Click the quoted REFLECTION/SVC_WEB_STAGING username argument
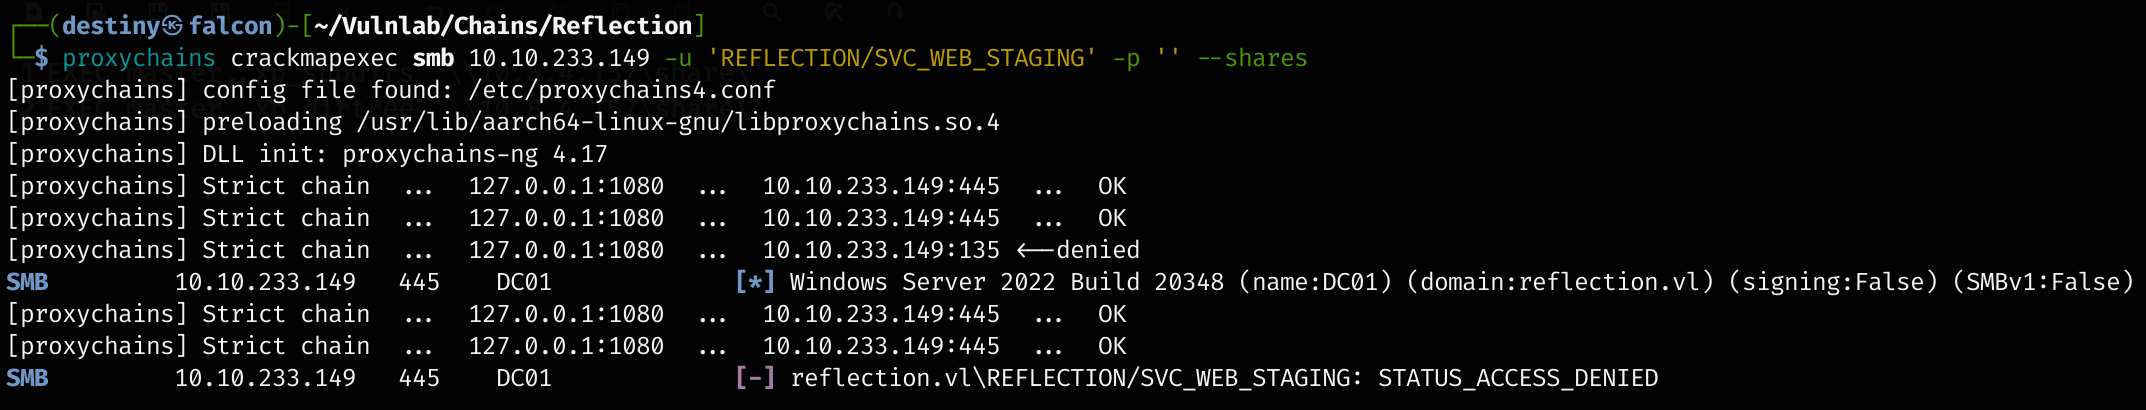The width and height of the screenshot is (2146, 410). 901,58
